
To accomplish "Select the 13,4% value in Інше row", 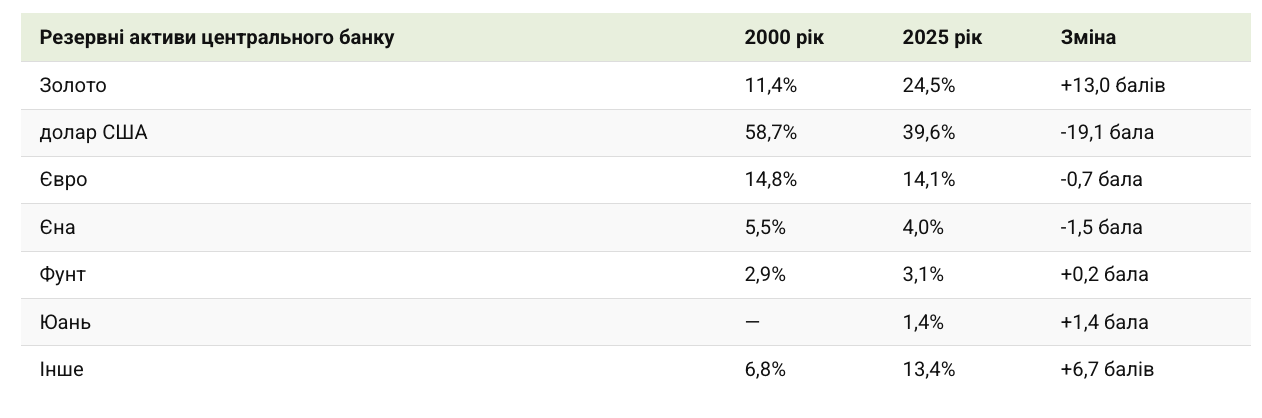I will [x=929, y=370].
